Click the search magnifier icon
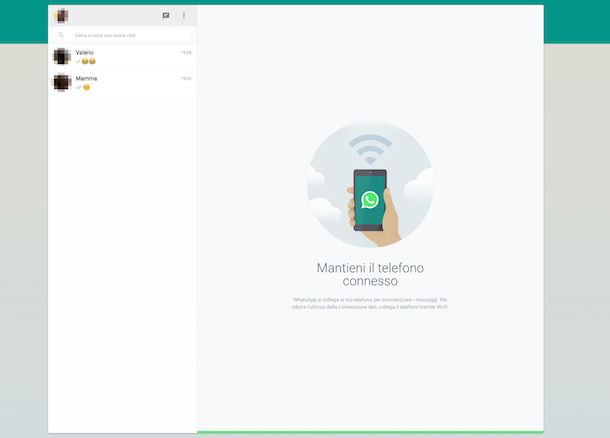Screen dimensions: 610x438 pos(61,35)
